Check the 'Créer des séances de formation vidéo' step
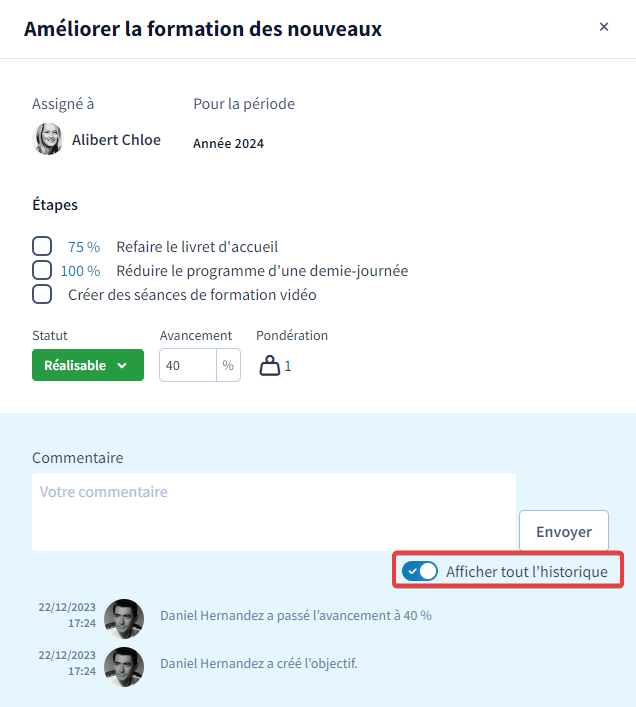The image size is (636, 707). (x=42, y=294)
